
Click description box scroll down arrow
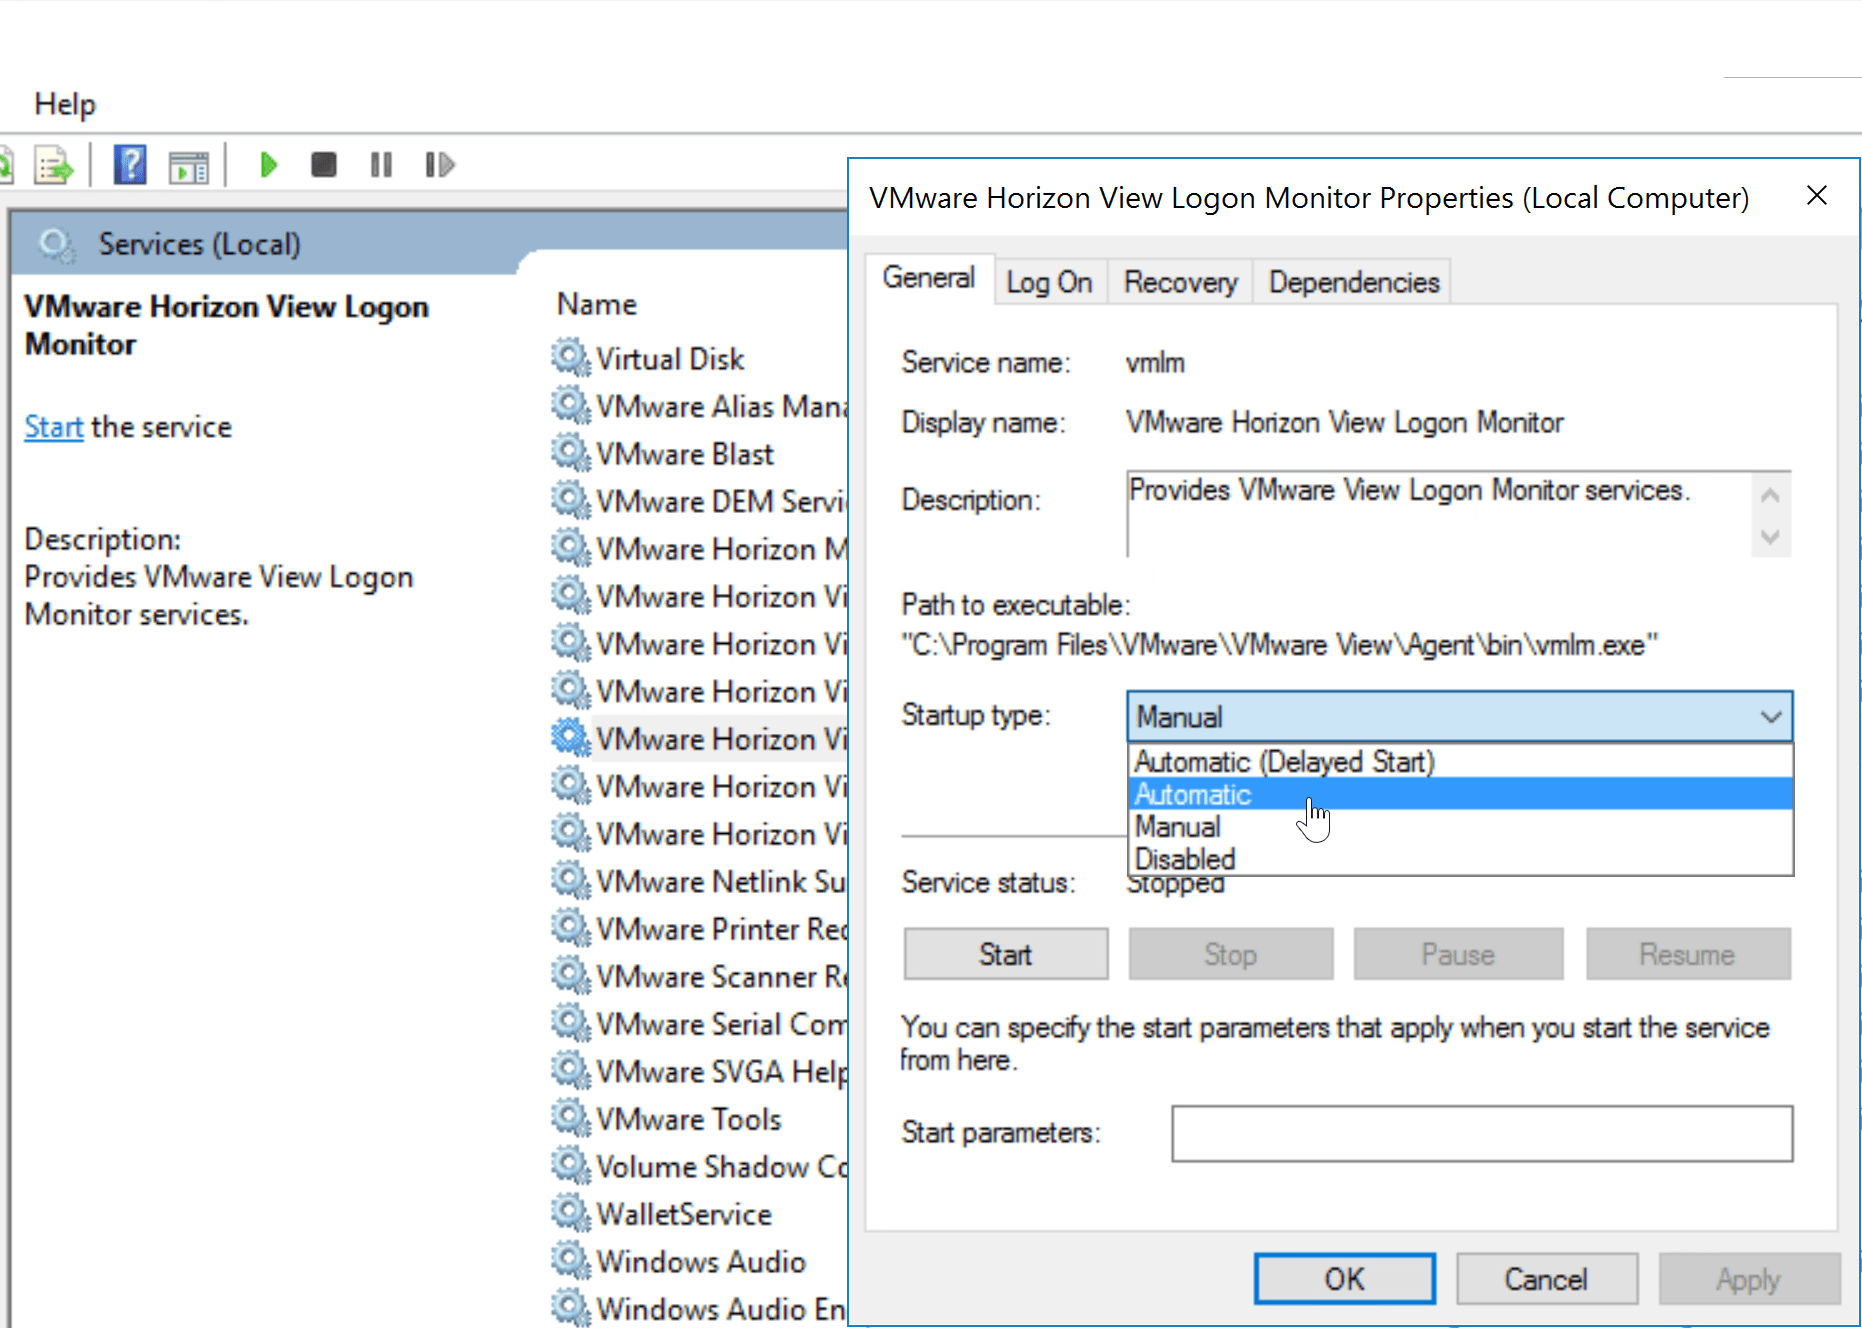coord(1770,537)
